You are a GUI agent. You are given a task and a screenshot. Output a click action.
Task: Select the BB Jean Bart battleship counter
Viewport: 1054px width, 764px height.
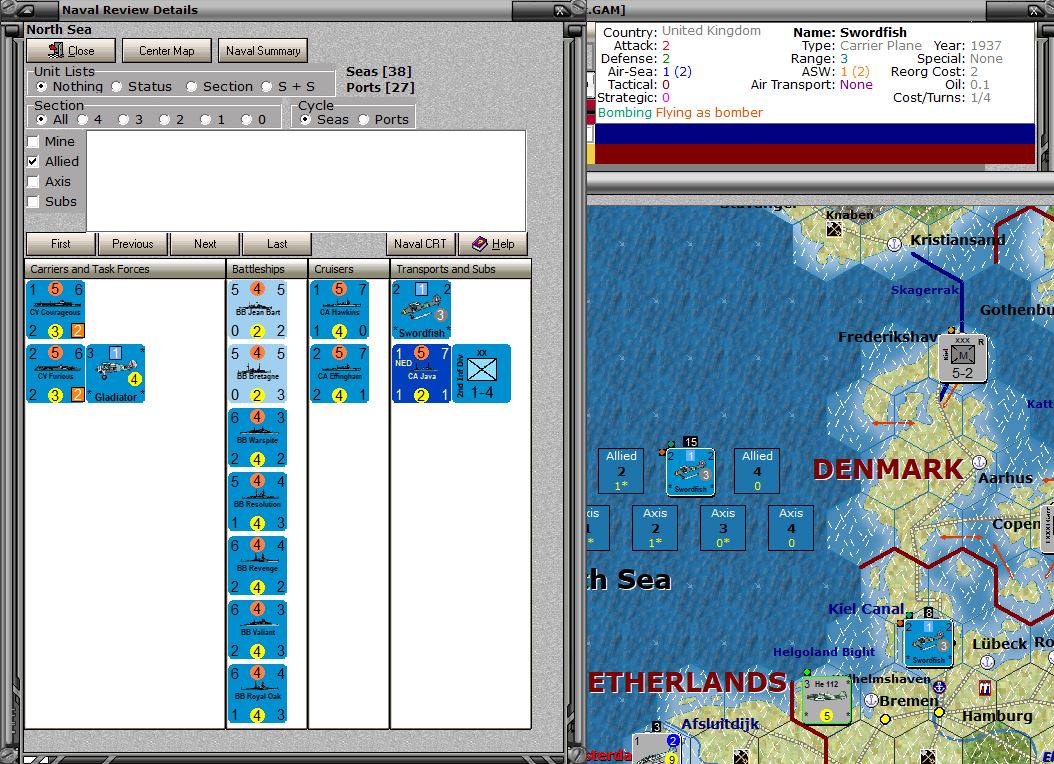257,310
